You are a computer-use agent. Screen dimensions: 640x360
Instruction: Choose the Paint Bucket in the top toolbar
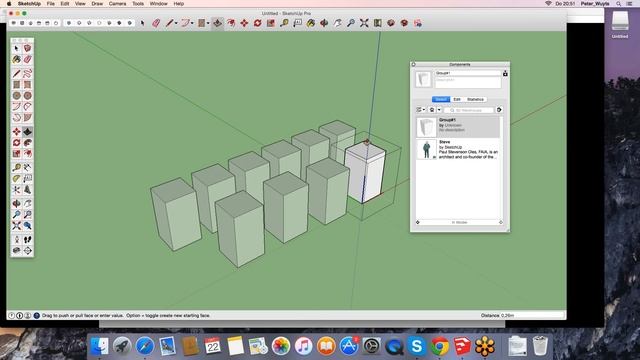311,23
